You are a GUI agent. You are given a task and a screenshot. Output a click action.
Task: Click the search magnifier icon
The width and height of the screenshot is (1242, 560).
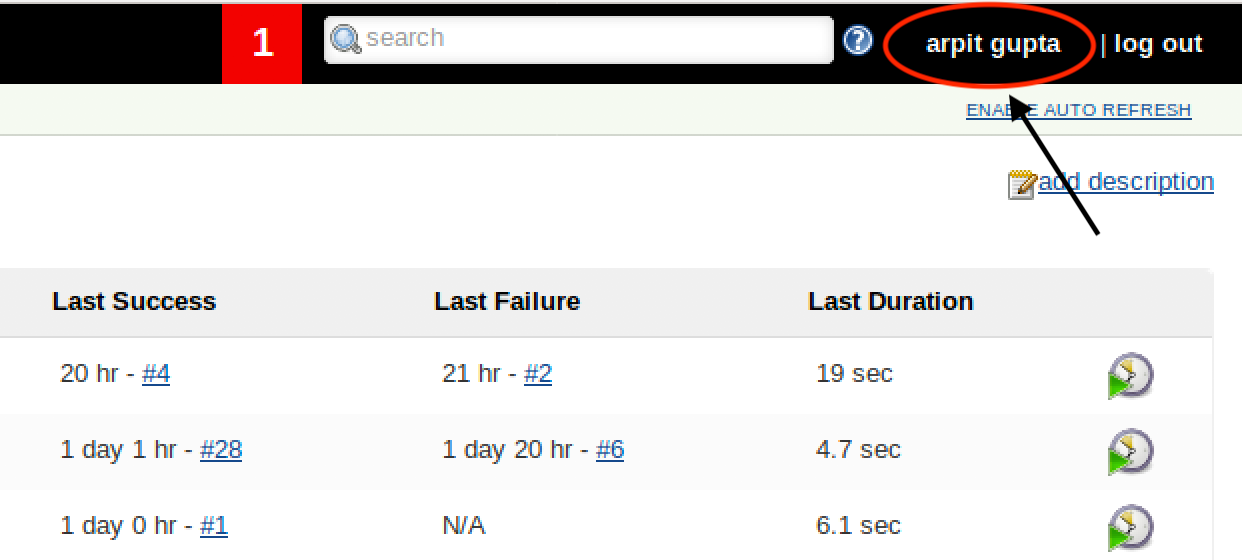click(x=345, y=40)
